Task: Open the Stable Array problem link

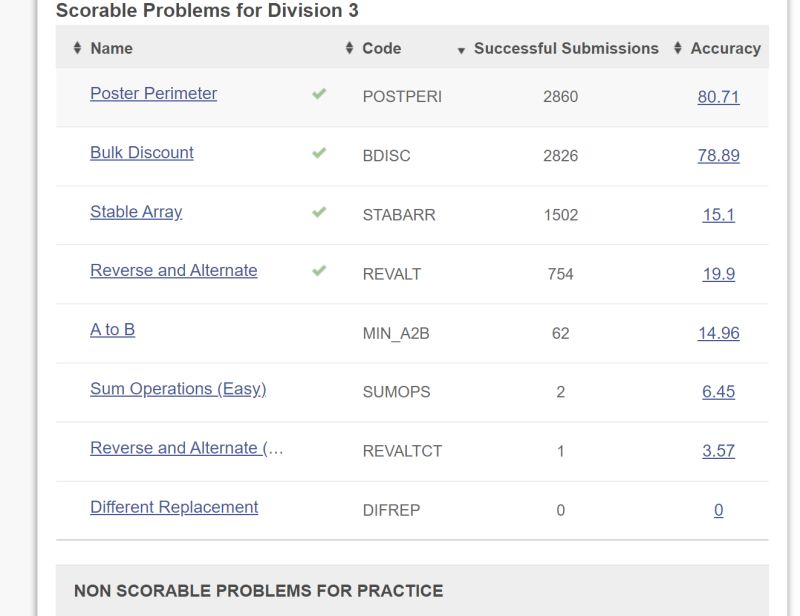Action: coord(136,212)
